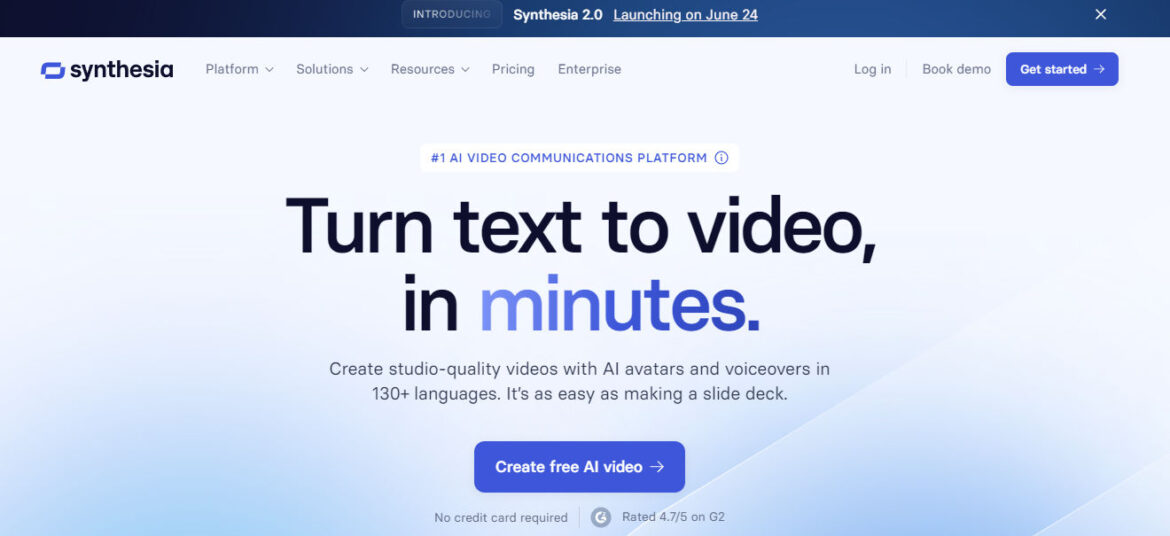Click the Get started button
The width and height of the screenshot is (1170, 536).
click(x=1062, y=69)
